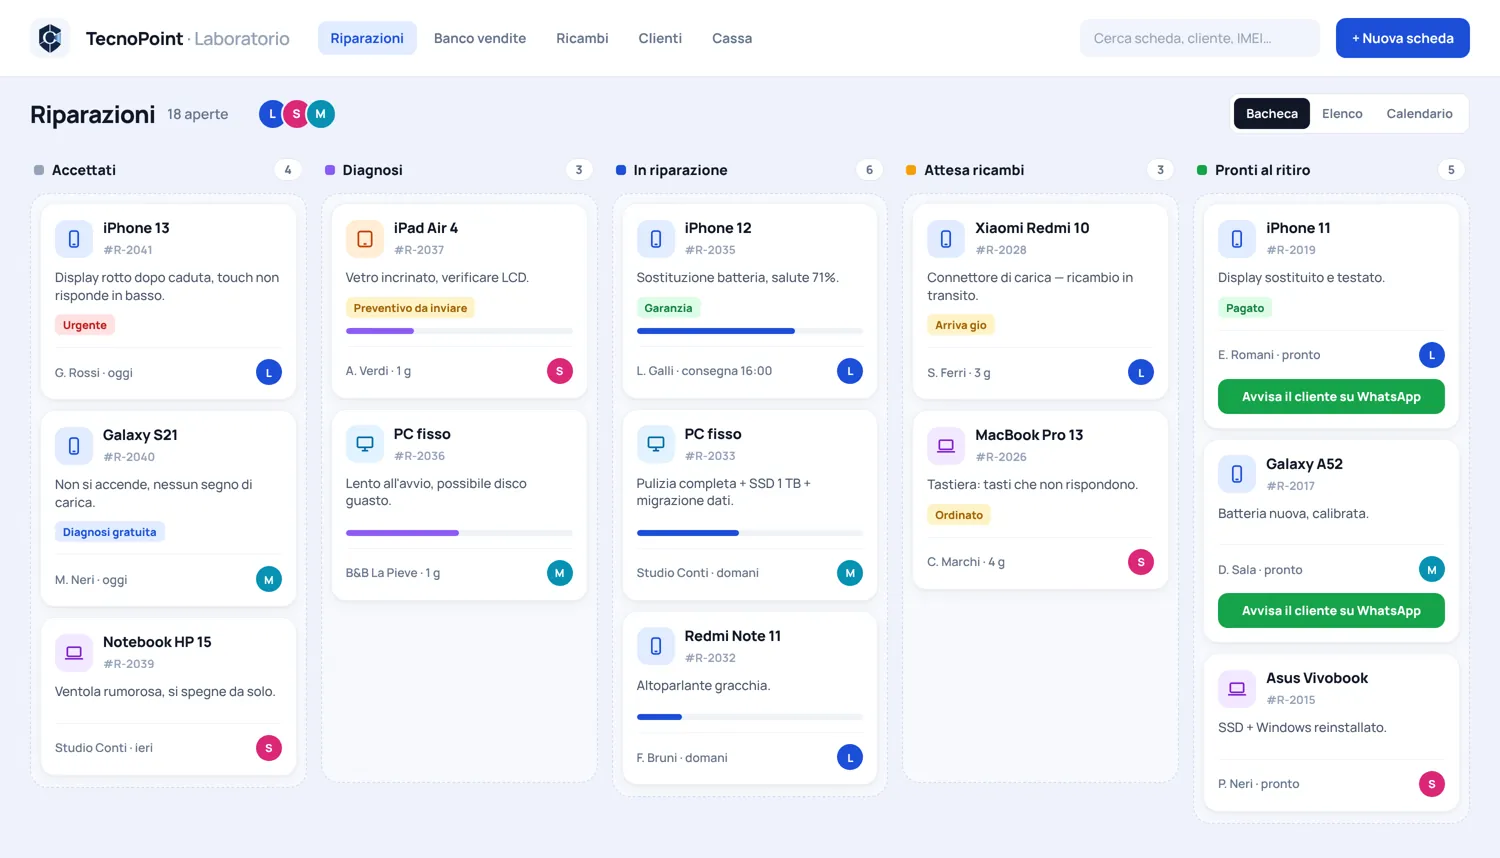The image size is (1500, 858).
Task: Switch to Elenco list view
Action: 1342,114
